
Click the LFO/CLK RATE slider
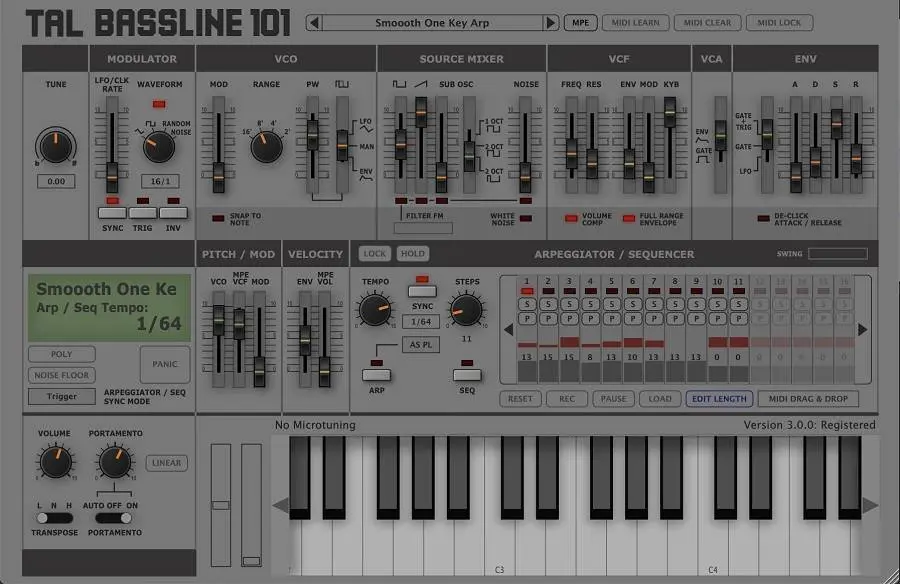112,145
